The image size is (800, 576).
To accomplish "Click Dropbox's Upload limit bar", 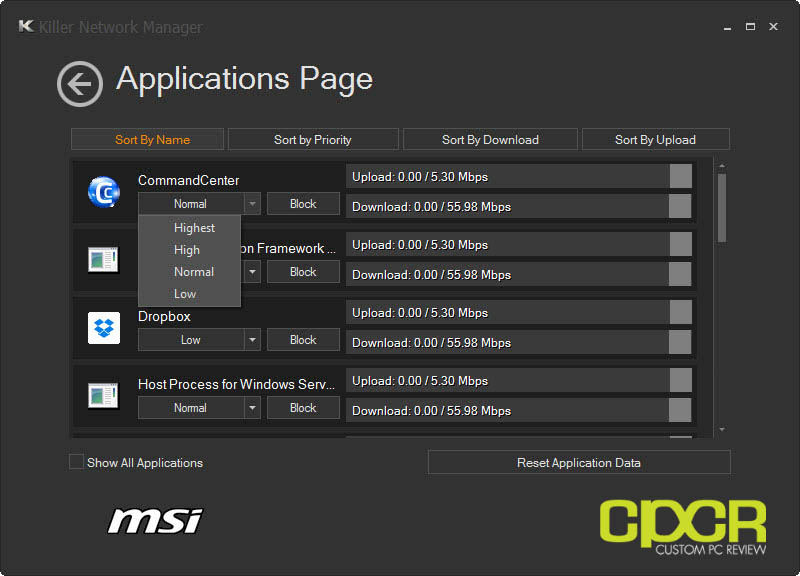I will point(519,312).
